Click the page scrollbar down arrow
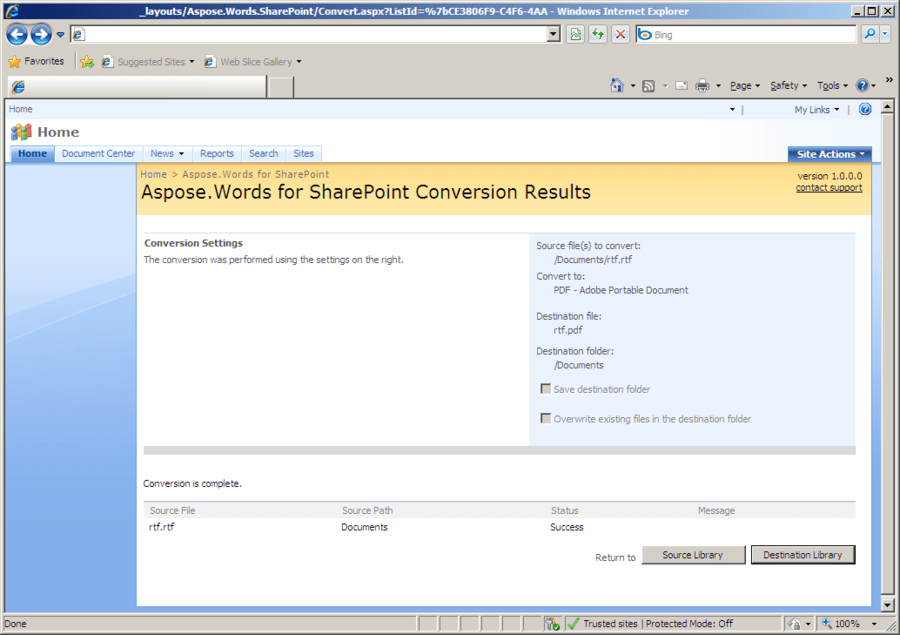The width and height of the screenshot is (900, 635). point(887,605)
